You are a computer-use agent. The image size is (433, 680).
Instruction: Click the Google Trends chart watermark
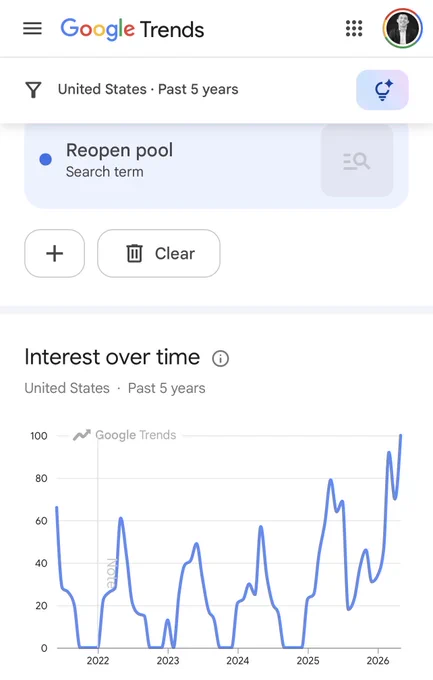pyautogui.click(x=125, y=435)
